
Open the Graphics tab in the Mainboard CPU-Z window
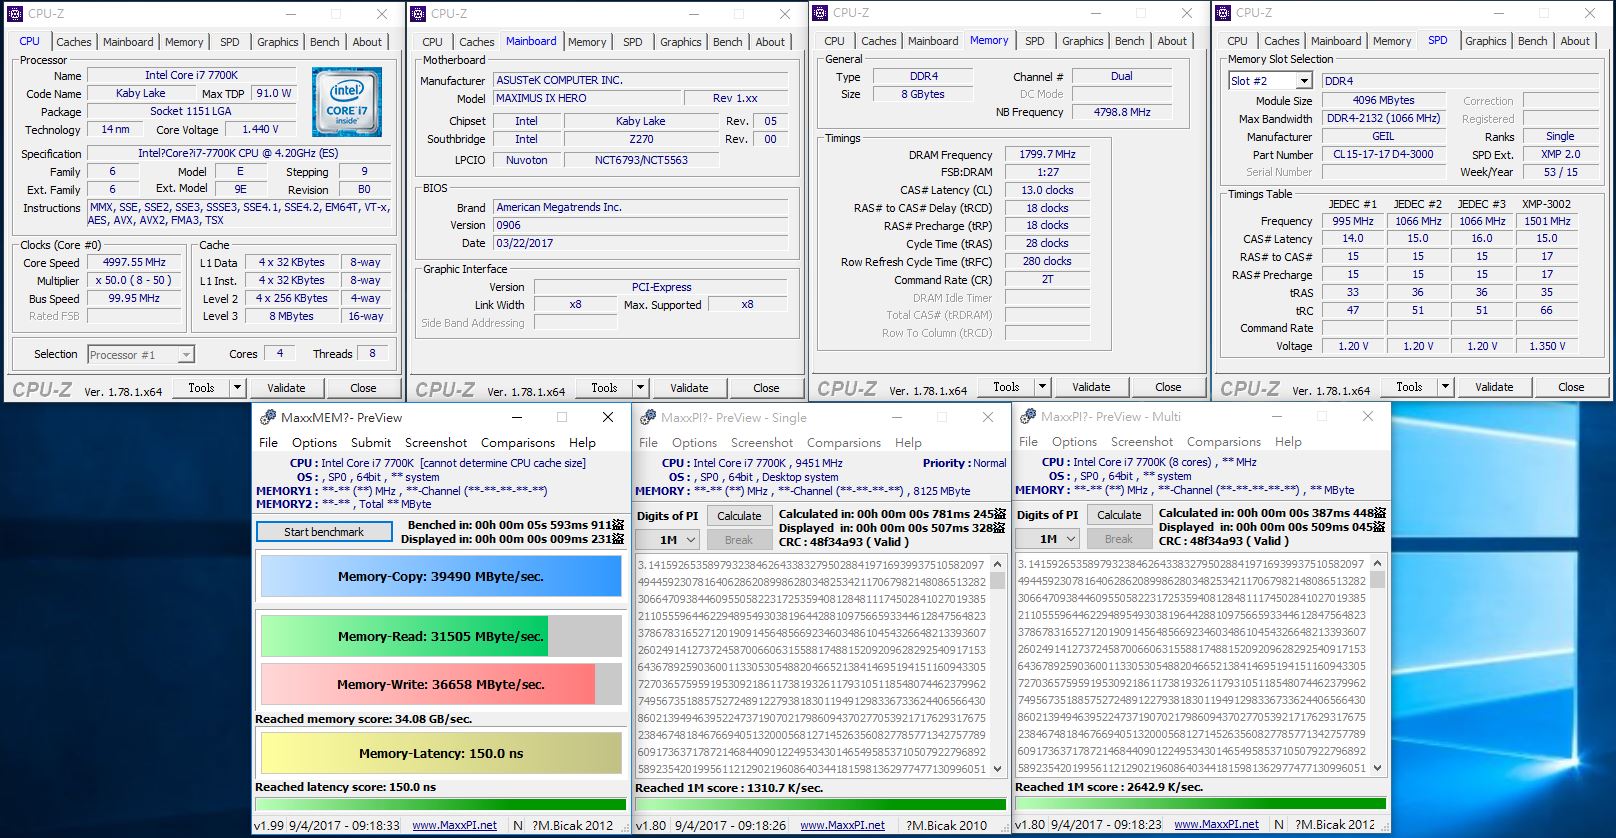tap(680, 42)
